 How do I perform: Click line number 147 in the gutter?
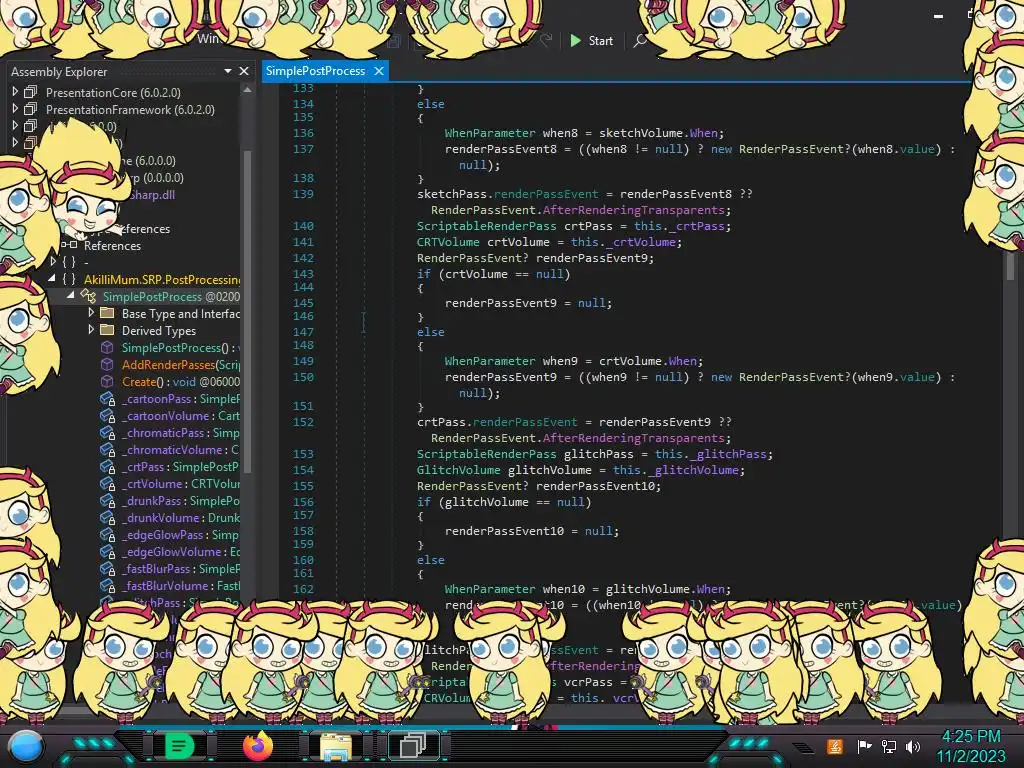[303, 332]
